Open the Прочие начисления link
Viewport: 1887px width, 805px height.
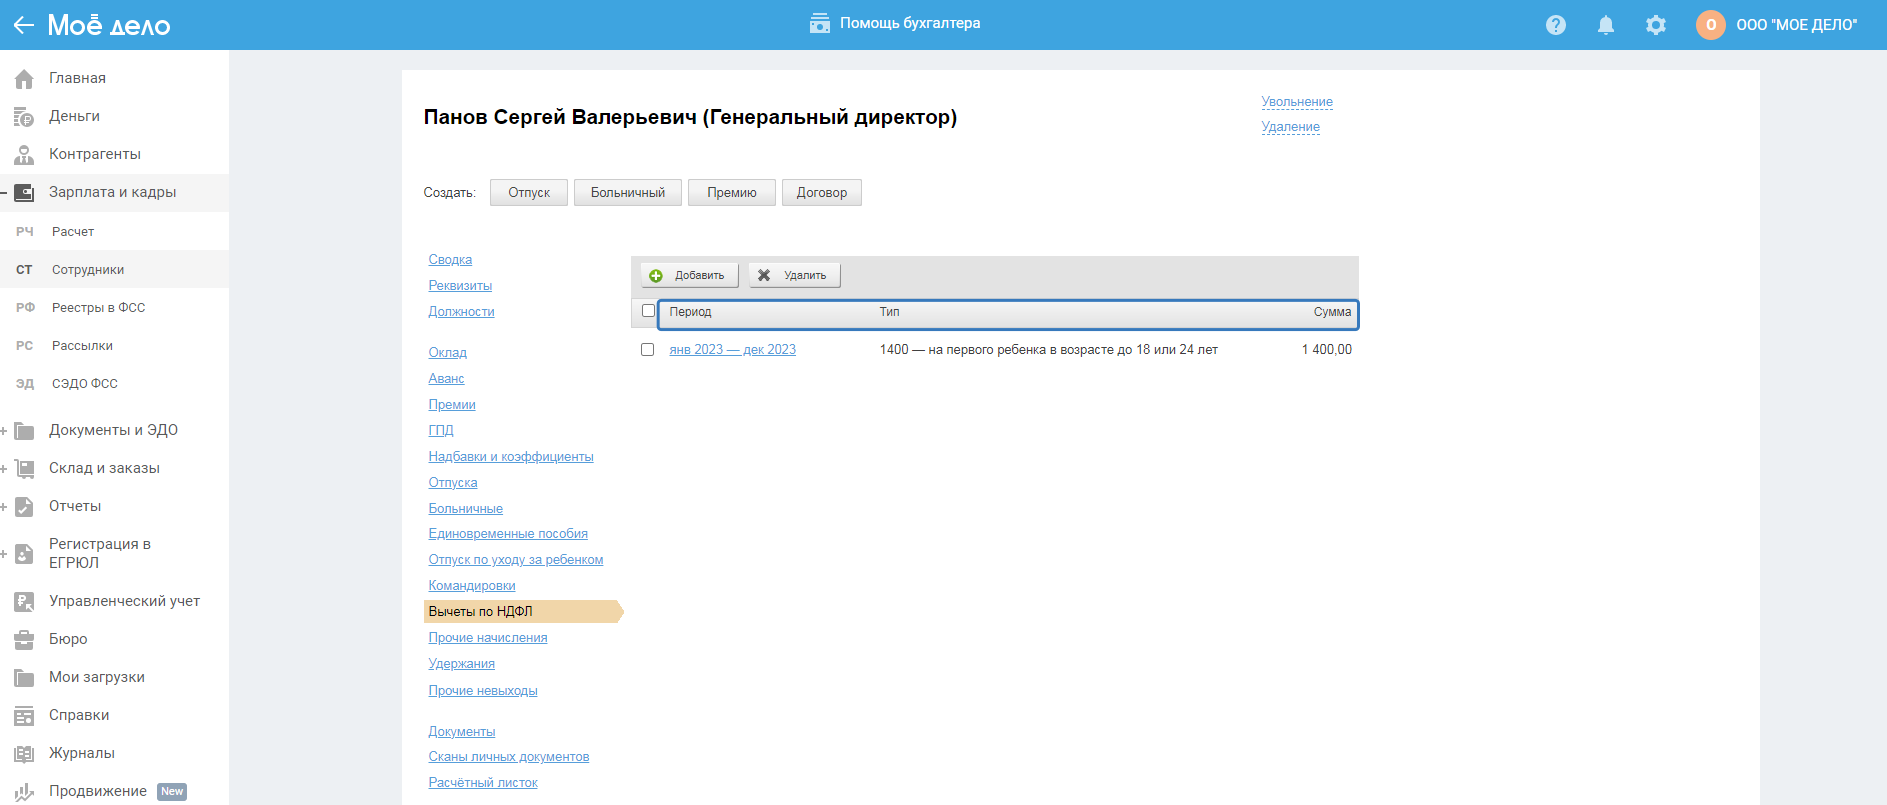pos(488,638)
